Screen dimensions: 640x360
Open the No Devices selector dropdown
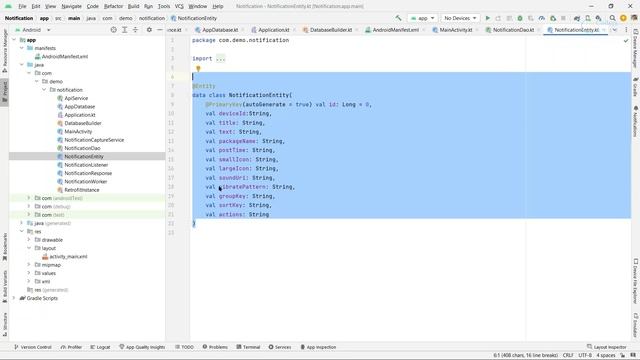click(460, 18)
